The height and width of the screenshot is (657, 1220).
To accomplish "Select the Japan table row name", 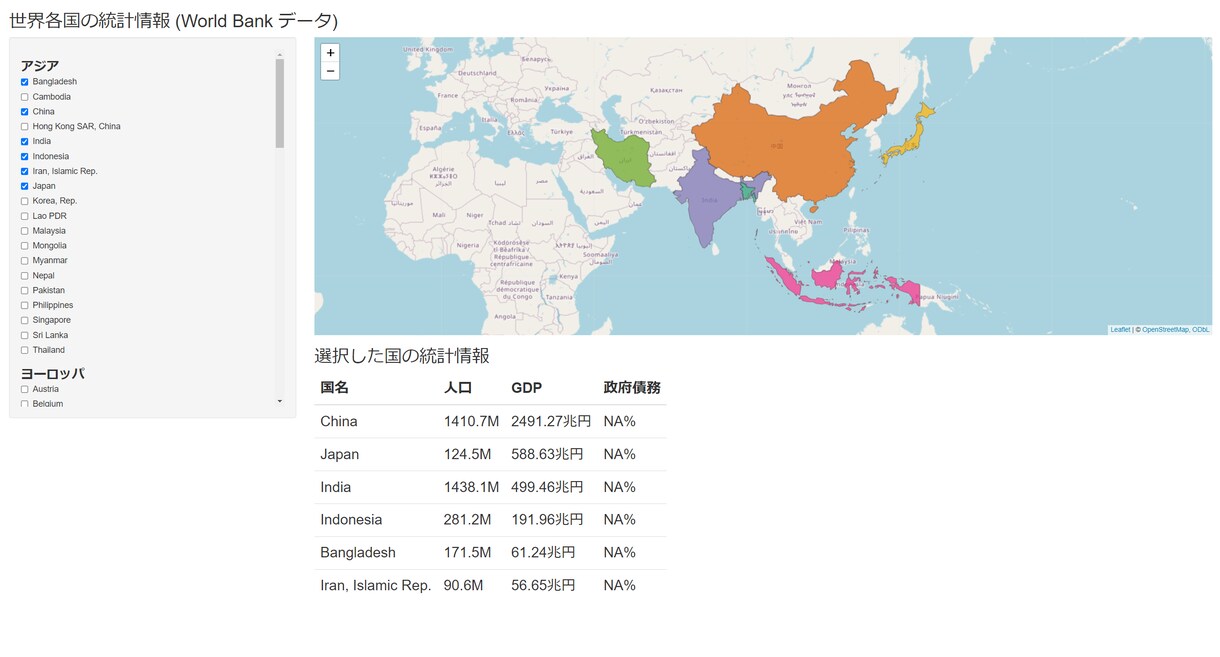I will point(340,455).
